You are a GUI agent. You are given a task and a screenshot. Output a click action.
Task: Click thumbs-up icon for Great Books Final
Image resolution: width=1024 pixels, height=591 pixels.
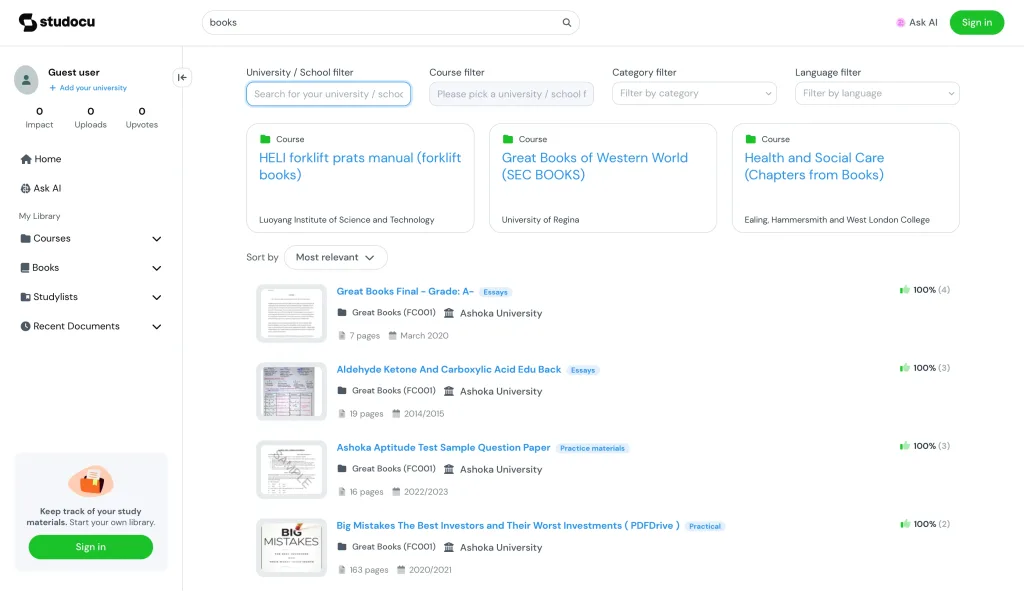point(904,289)
